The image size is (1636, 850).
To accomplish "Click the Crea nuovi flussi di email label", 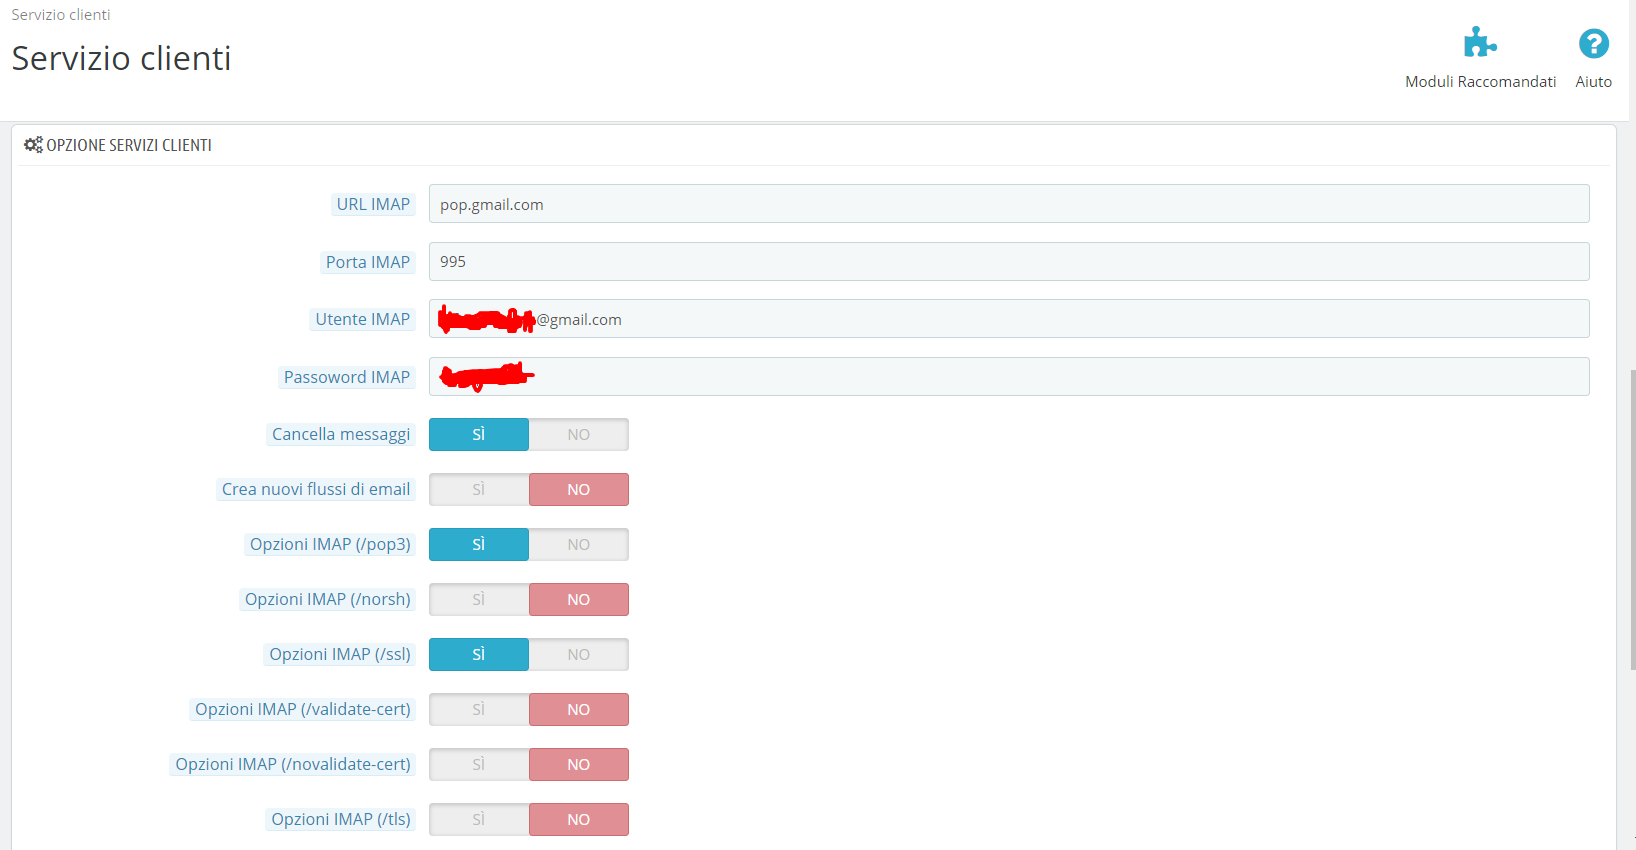I will coord(316,489).
